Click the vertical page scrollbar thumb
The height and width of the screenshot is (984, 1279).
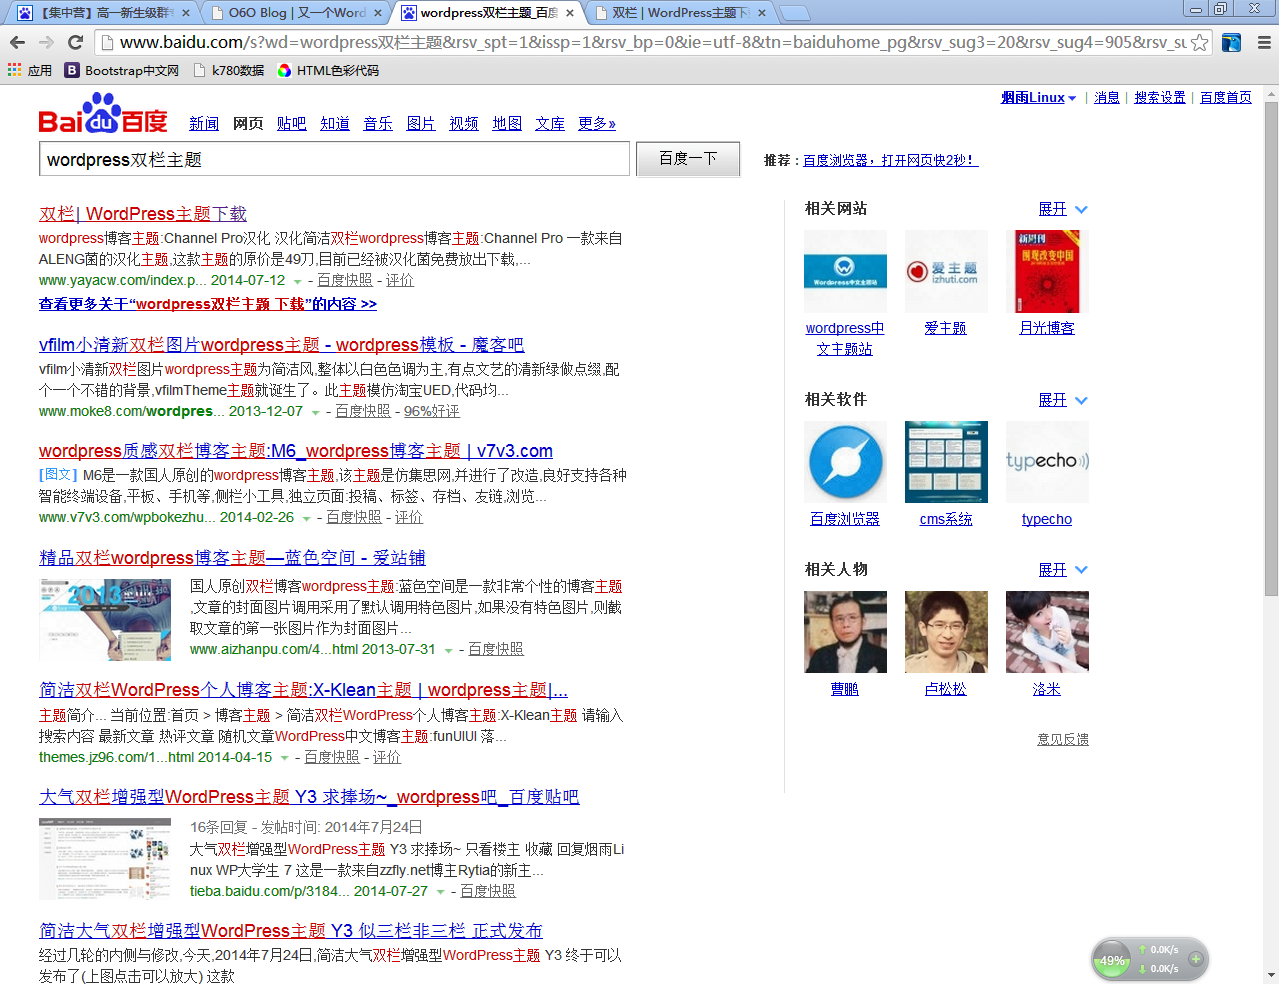click(x=1271, y=348)
